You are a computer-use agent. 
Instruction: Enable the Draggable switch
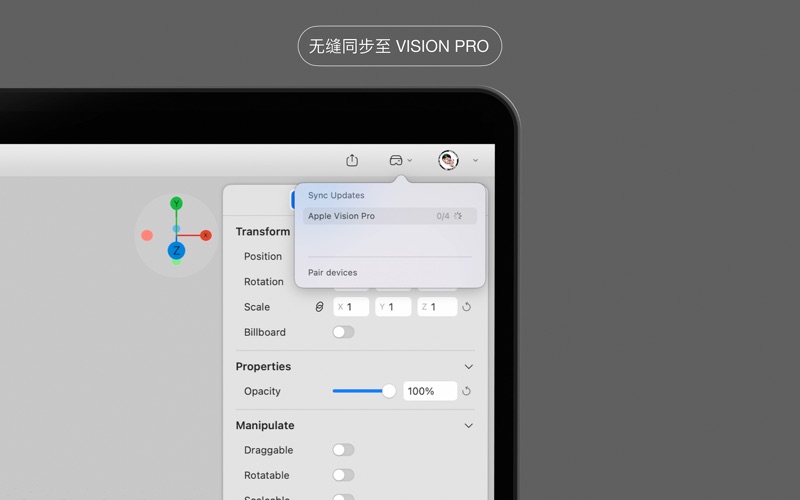(x=343, y=450)
